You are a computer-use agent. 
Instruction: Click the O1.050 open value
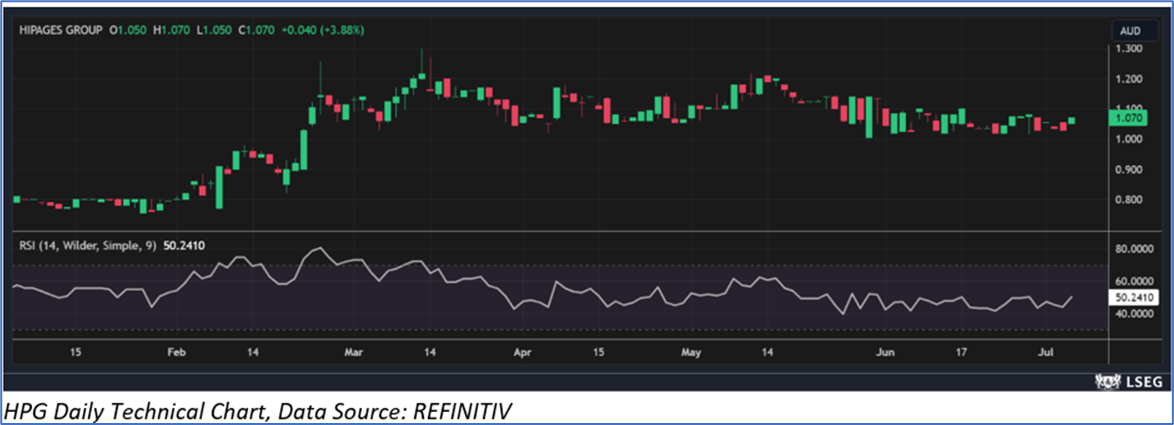click(130, 31)
